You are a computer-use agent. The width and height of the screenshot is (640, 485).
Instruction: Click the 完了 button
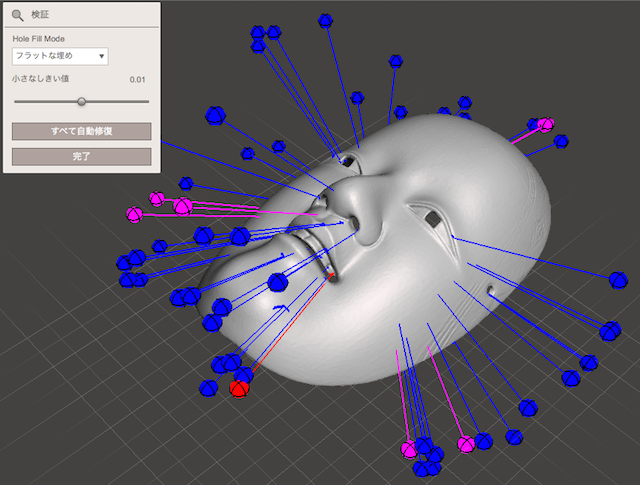82,156
